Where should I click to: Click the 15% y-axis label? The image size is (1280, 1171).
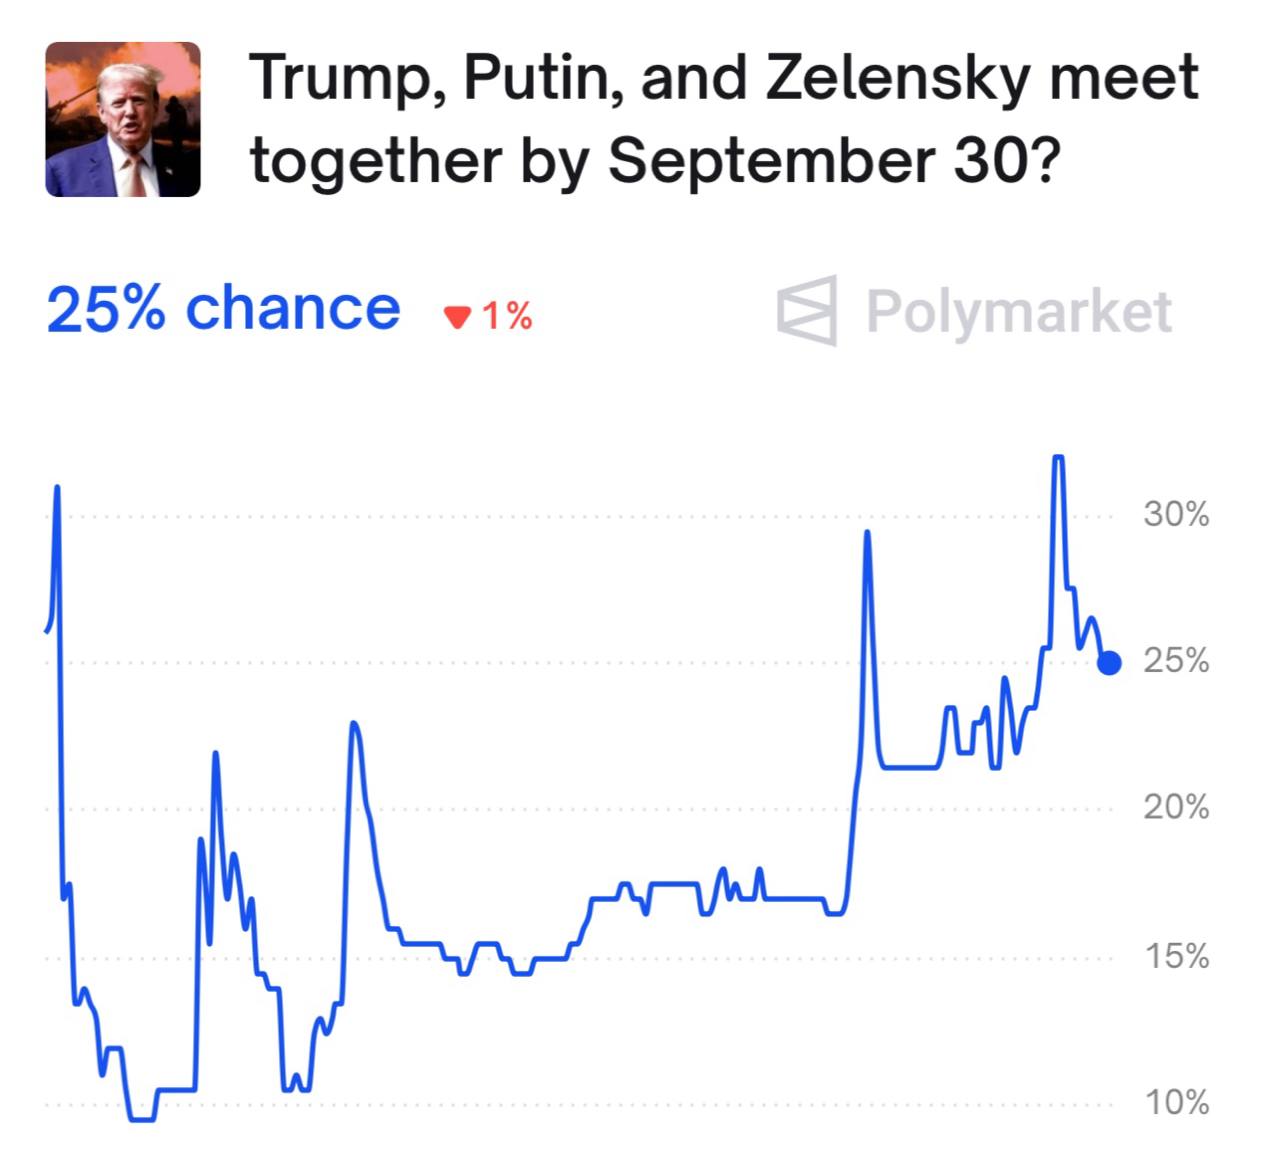click(1176, 957)
